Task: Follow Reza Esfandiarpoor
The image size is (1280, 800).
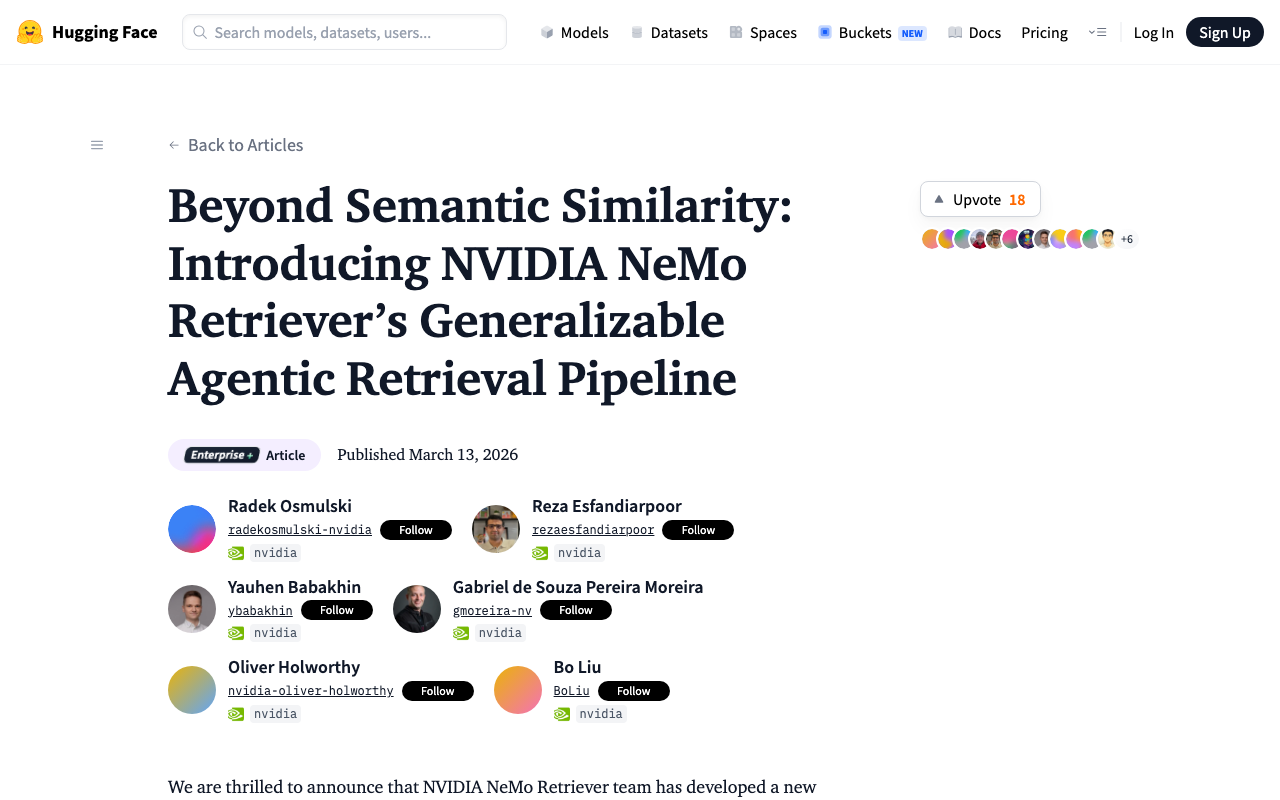Action: pos(698,530)
